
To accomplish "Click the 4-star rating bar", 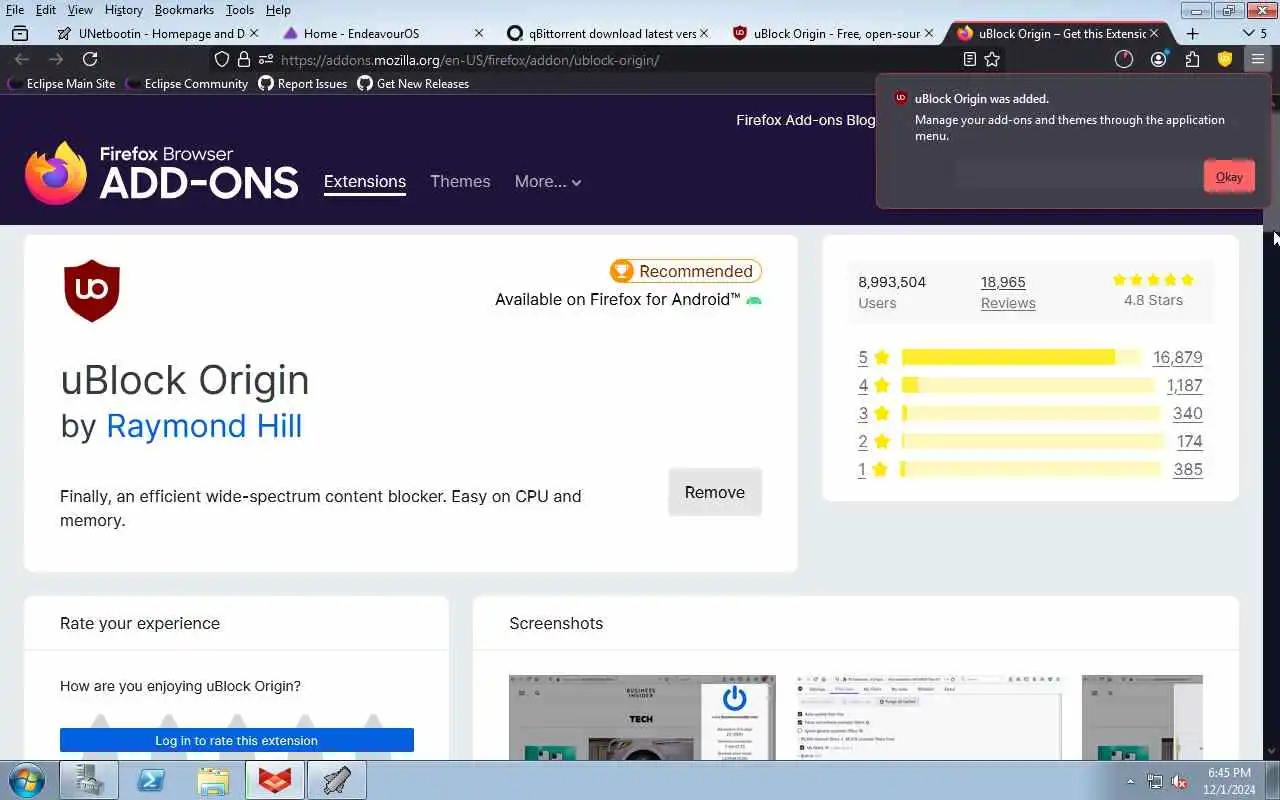I will 1028,385.
